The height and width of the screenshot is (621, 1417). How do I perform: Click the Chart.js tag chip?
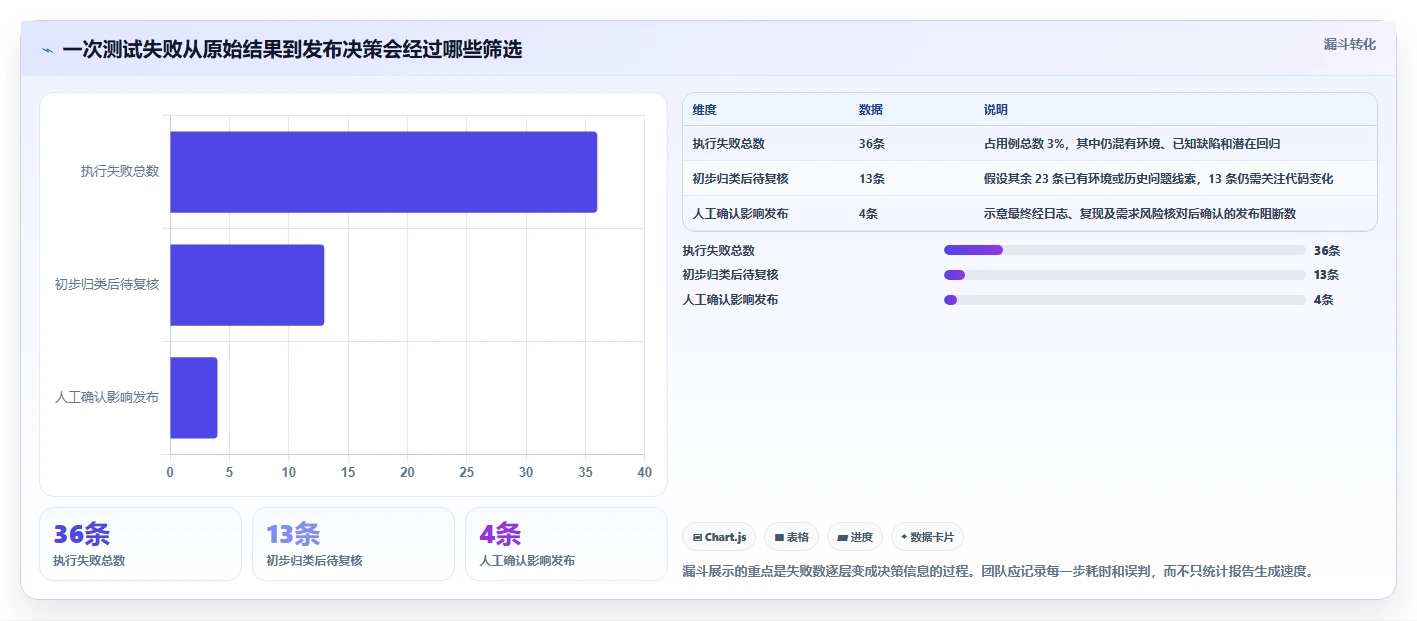pyautogui.click(x=719, y=537)
